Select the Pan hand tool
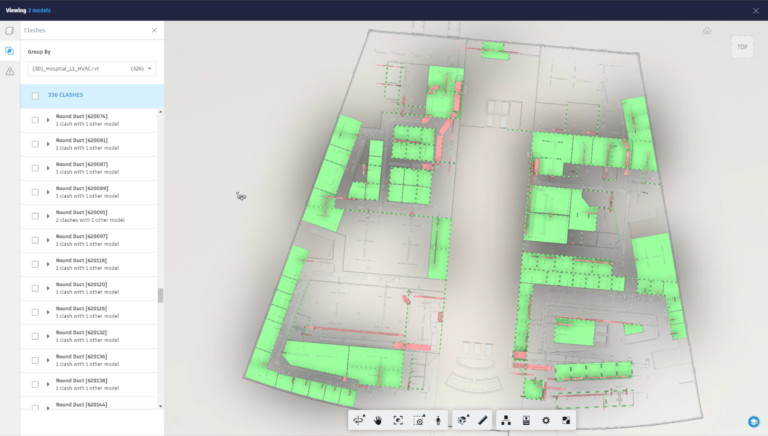This screenshot has width=768, height=436. 378,420
